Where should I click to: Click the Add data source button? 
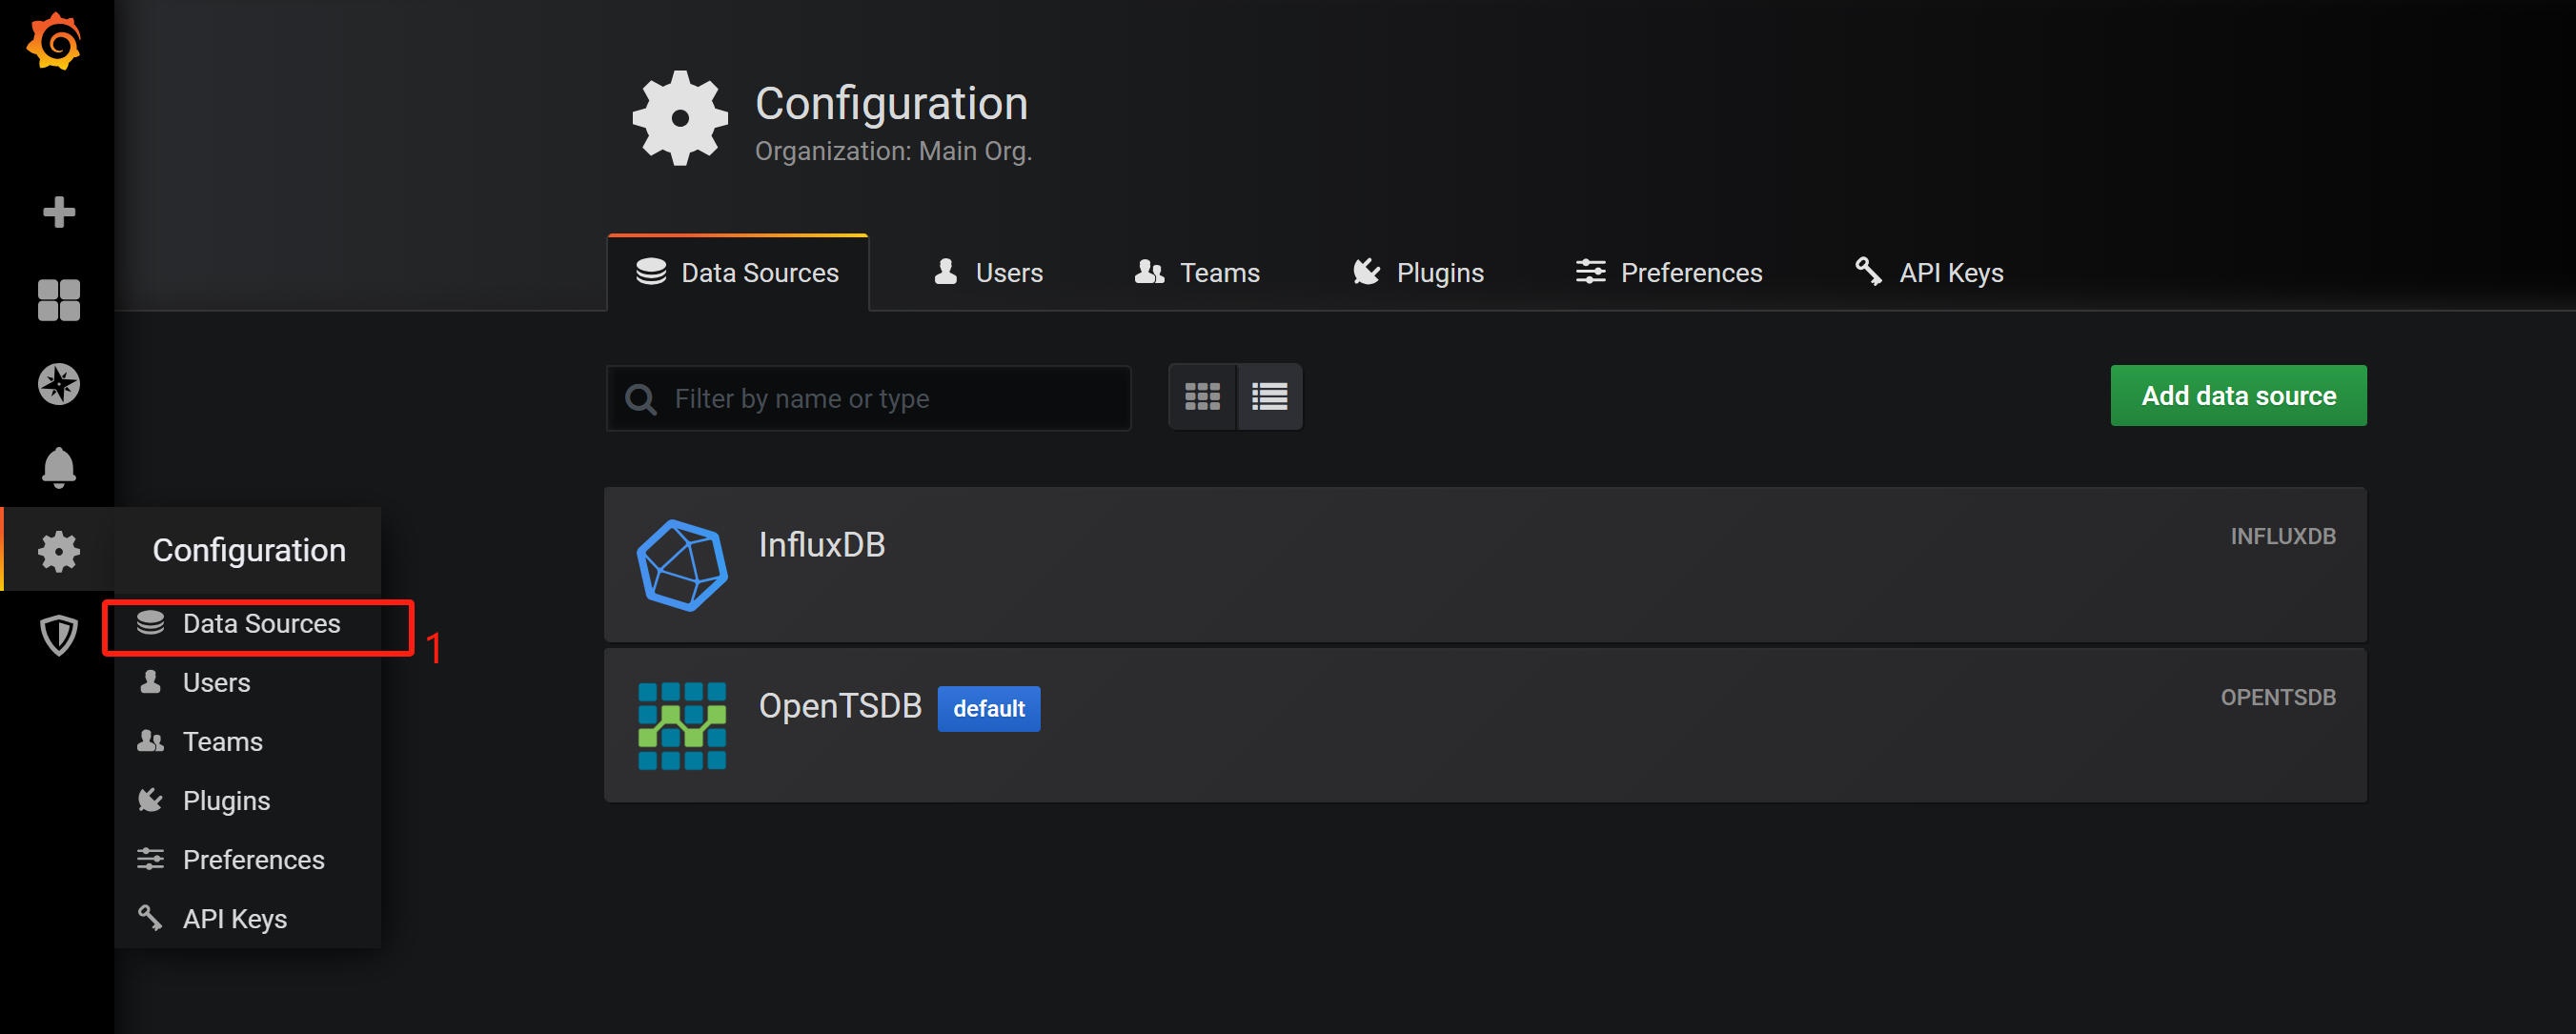click(x=2238, y=396)
